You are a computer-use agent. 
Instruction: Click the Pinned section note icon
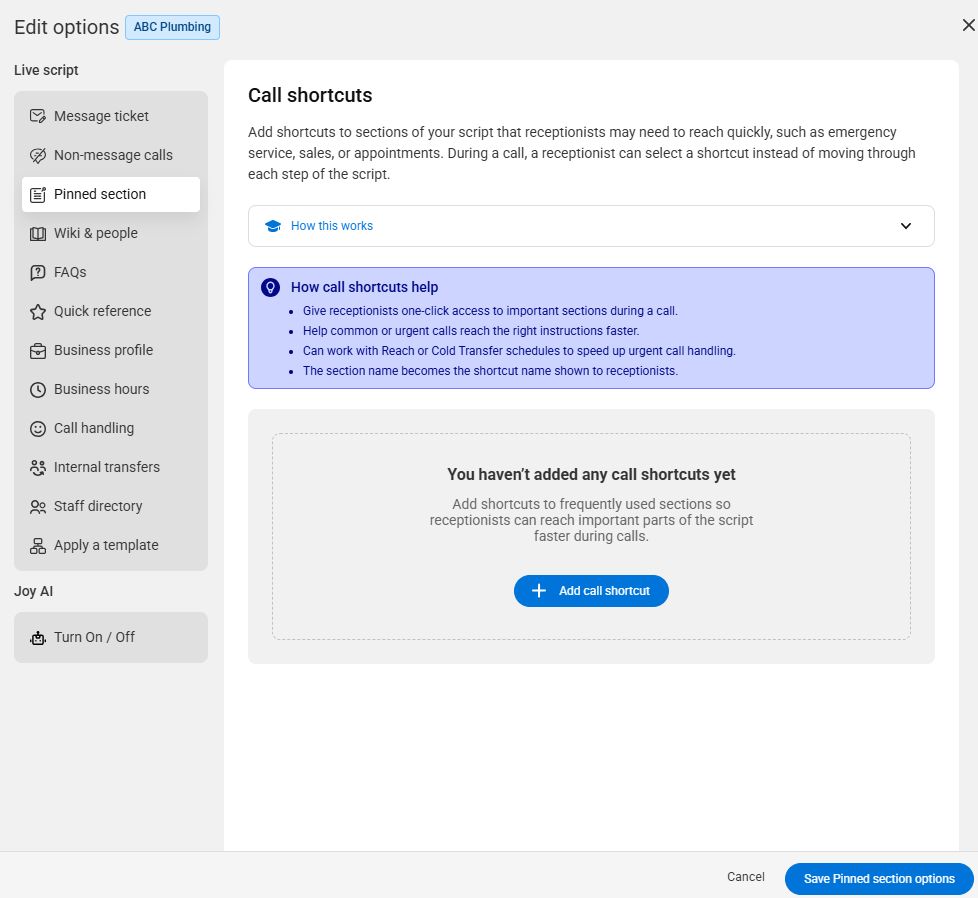pos(37,195)
